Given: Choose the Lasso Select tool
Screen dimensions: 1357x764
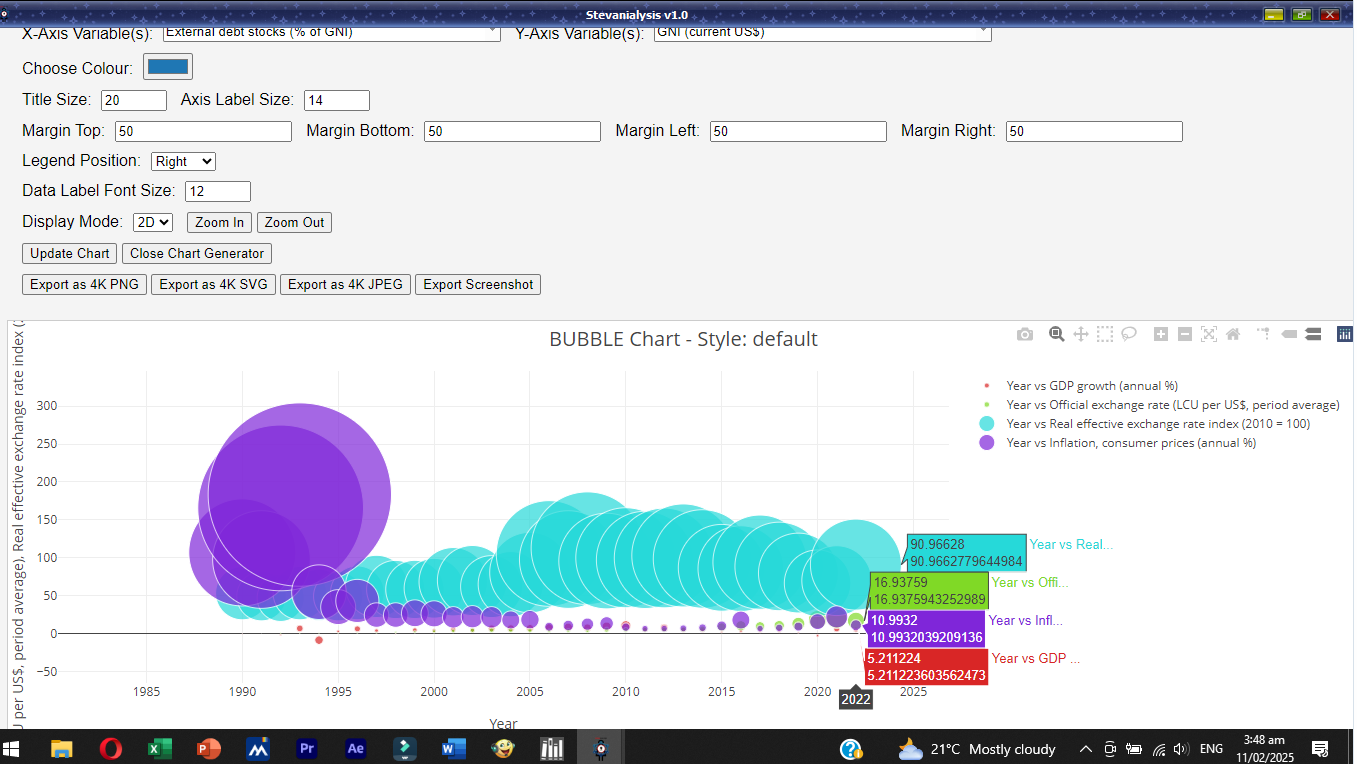Looking at the screenshot, I should click(x=1129, y=334).
